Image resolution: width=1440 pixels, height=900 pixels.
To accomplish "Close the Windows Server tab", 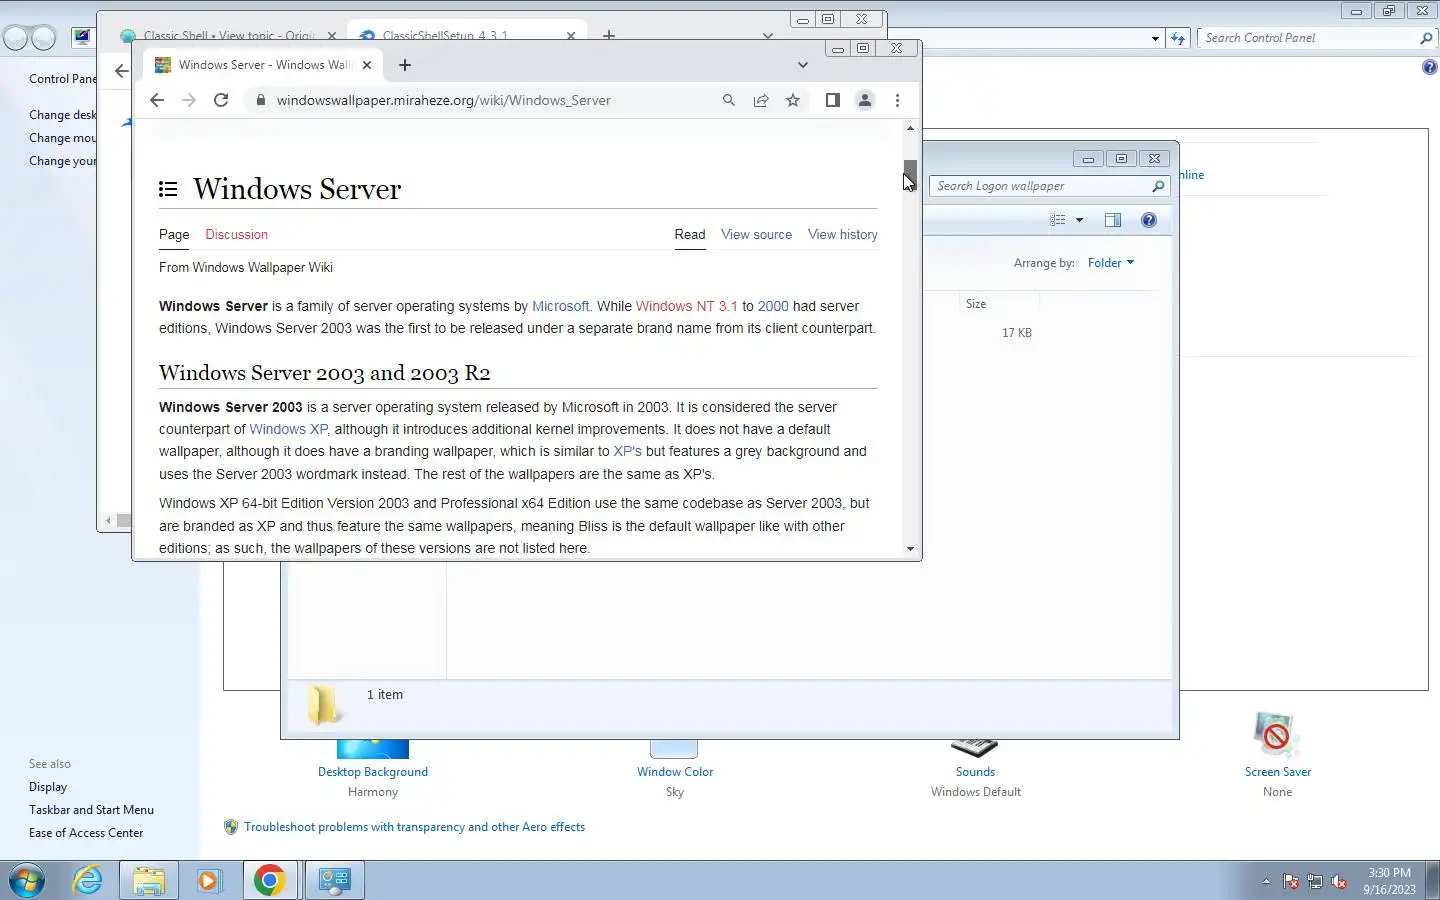I will click(367, 65).
